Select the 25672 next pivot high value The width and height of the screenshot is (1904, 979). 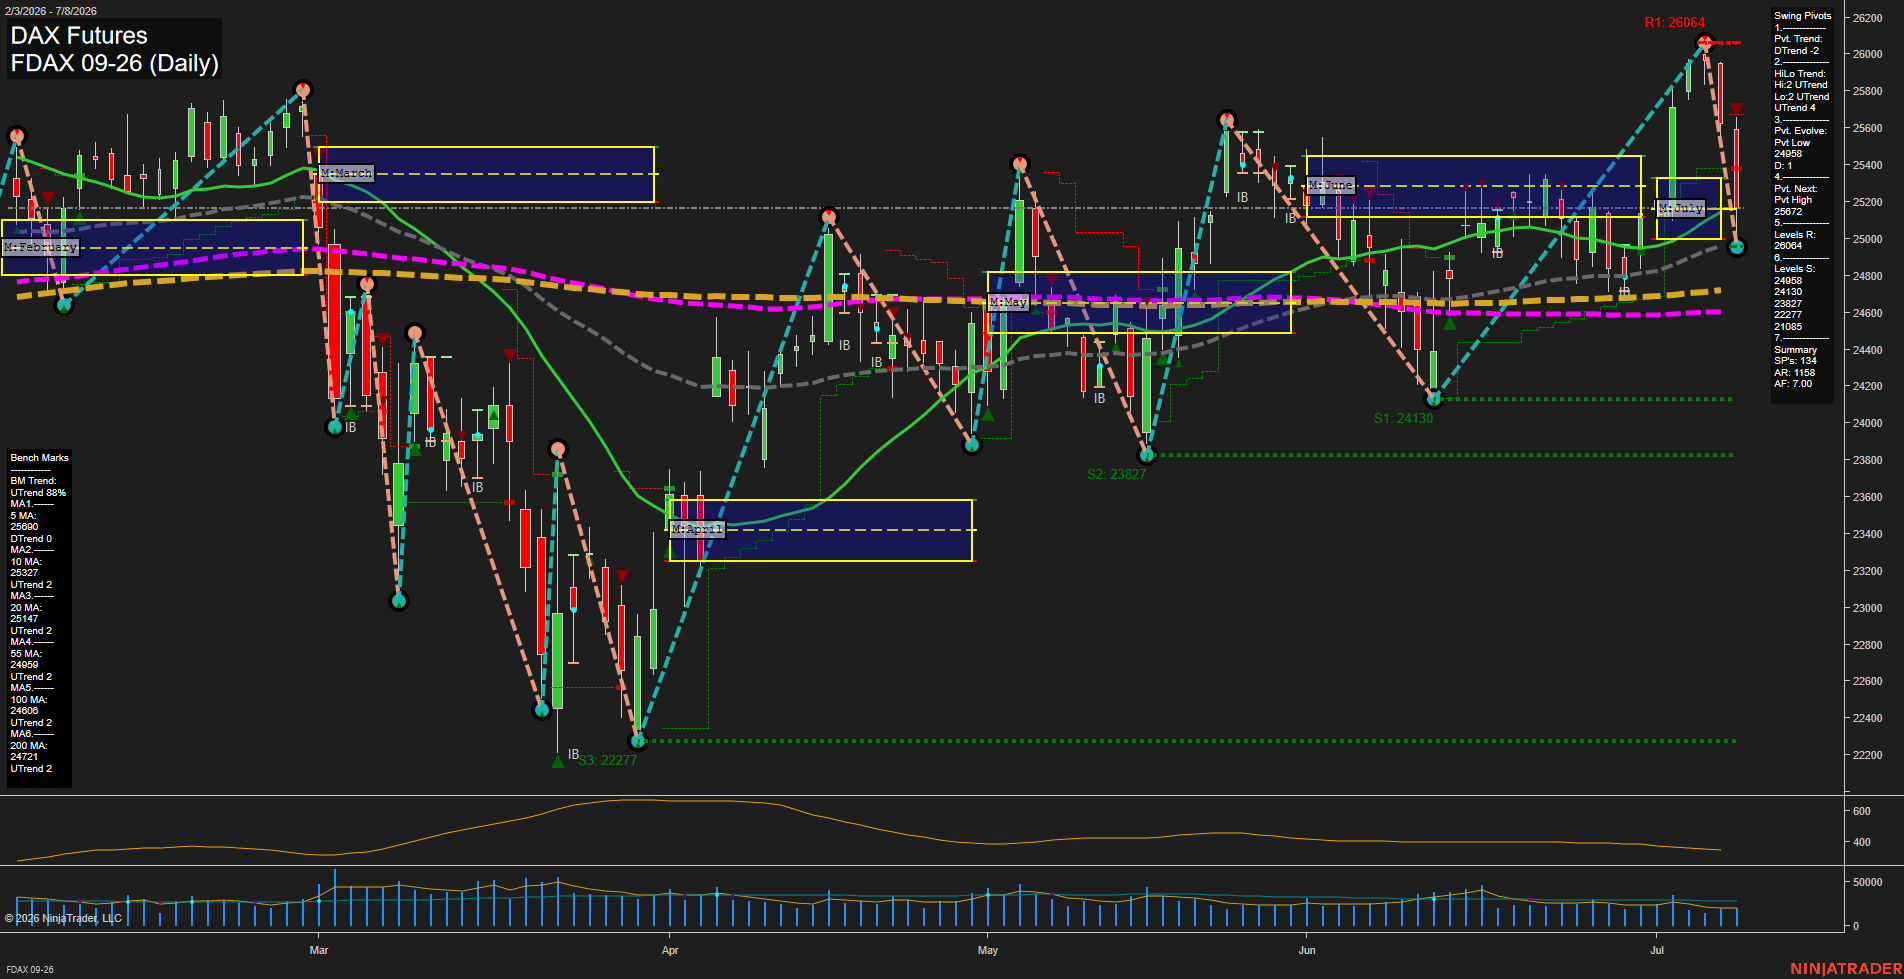tap(1788, 212)
